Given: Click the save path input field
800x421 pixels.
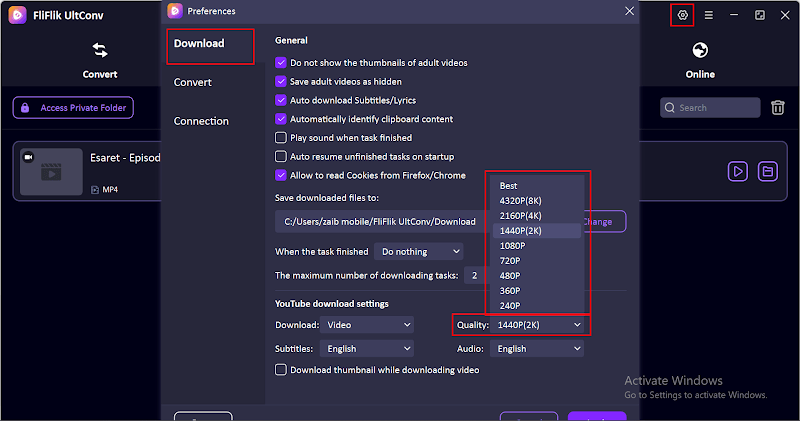Looking at the screenshot, I should coord(382,221).
